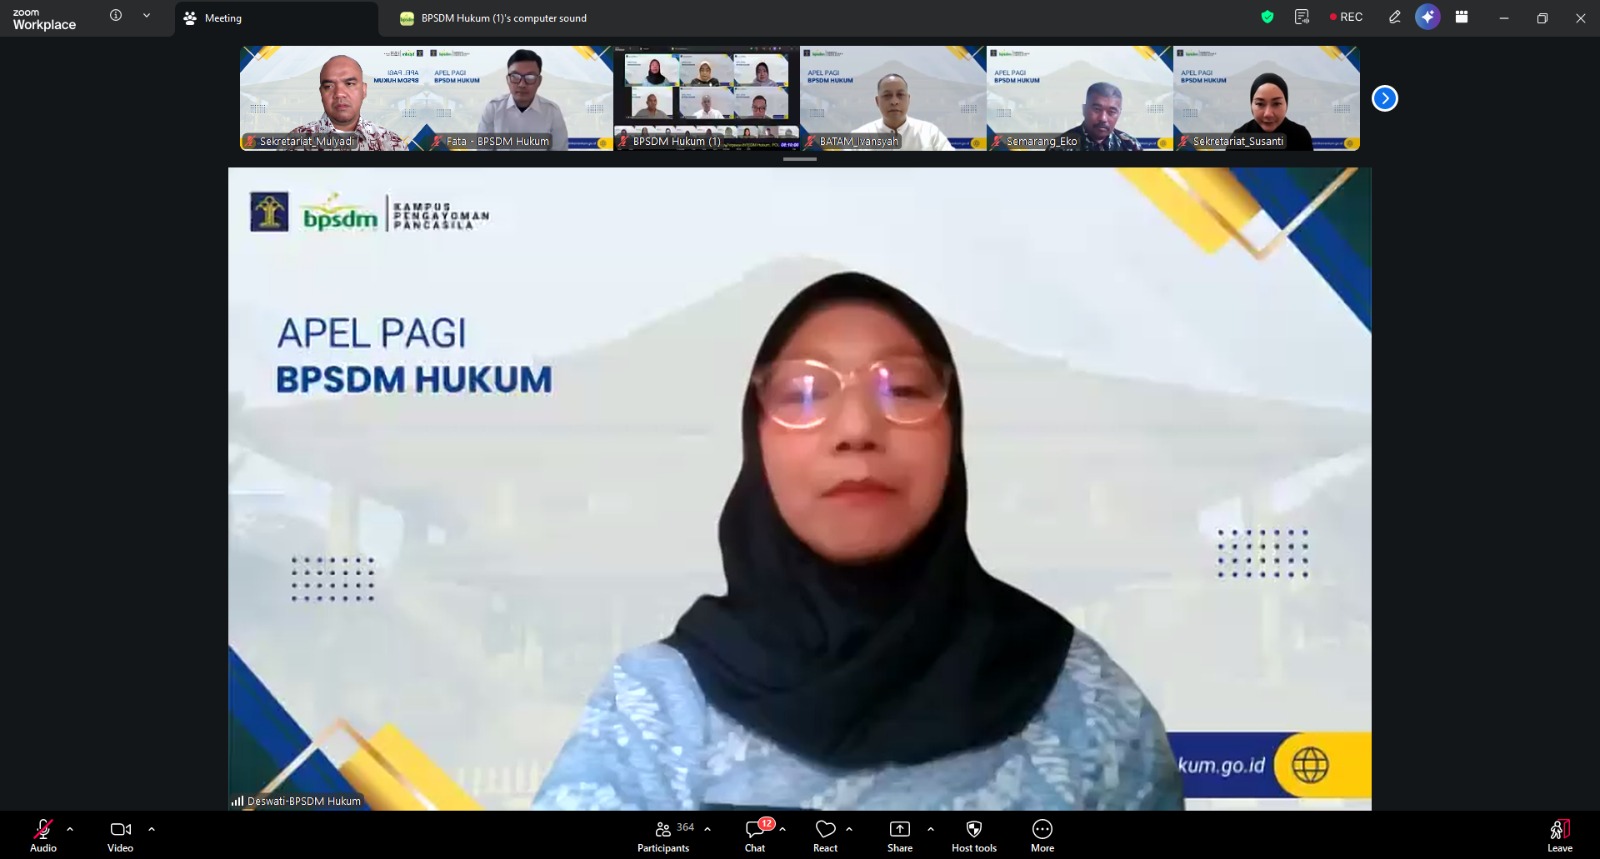
Task: Select Sekretariat_Mulyadi video thumbnail
Action: [x=333, y=98]
